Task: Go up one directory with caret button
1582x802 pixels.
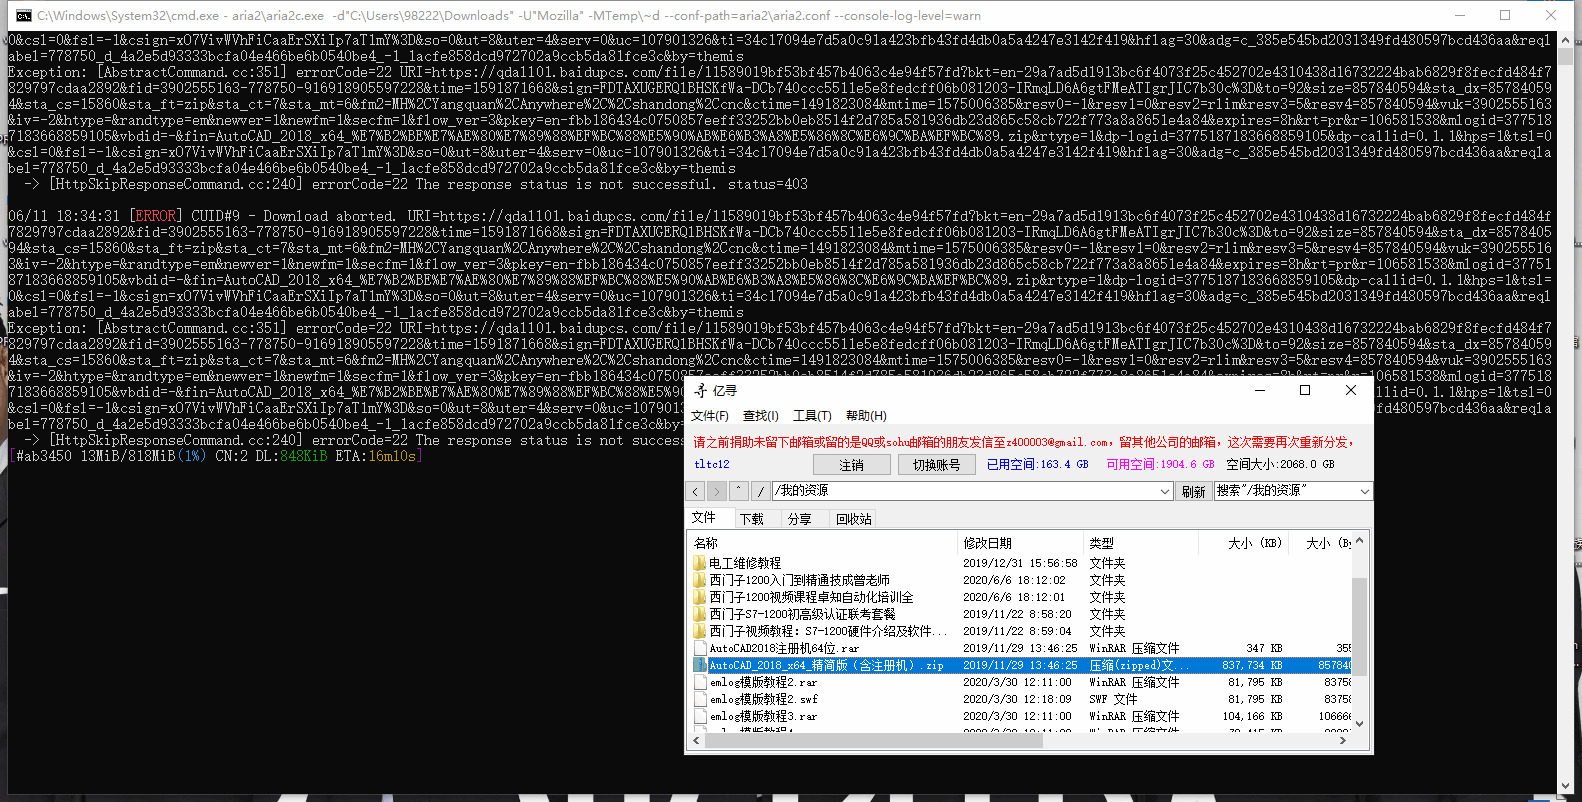Action: tap(739, 491)
